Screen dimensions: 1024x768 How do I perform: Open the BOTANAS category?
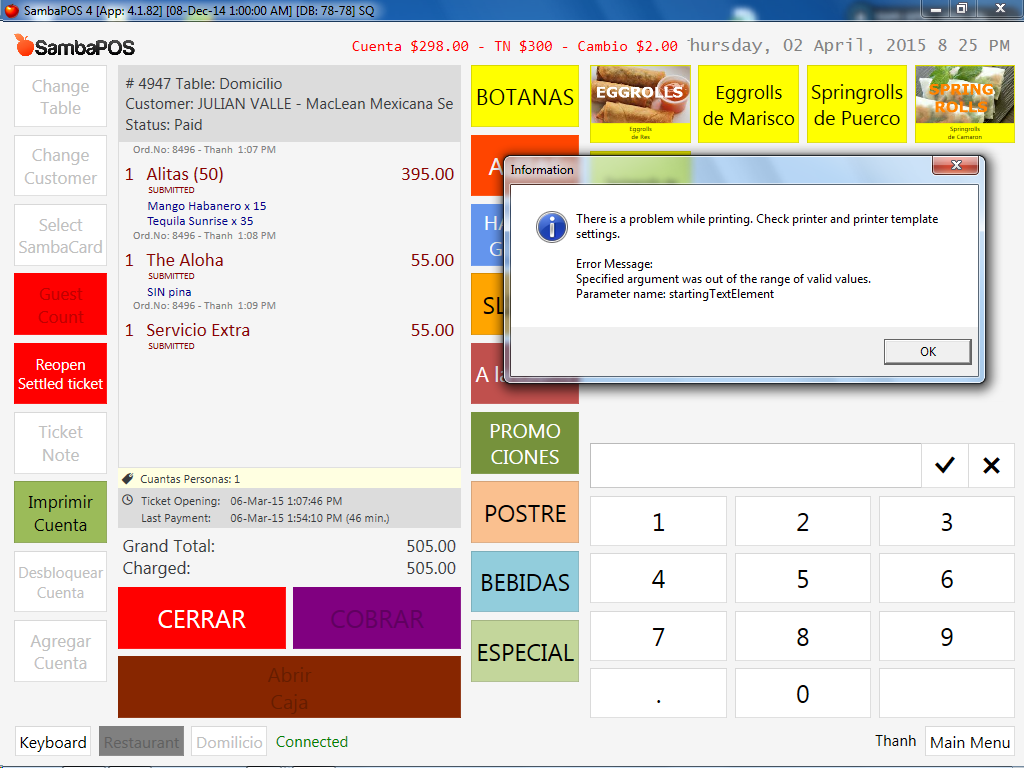click(x=524, y=97)
